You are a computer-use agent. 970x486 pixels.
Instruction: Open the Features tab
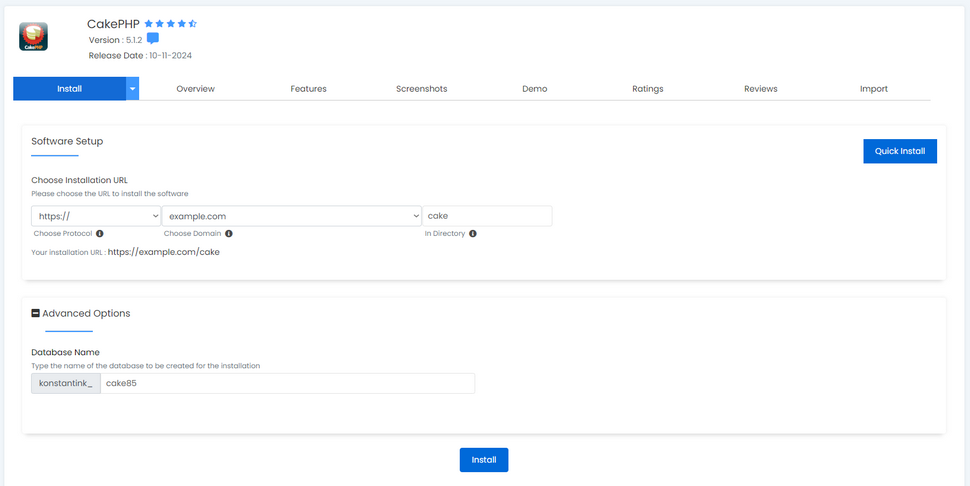(x=309, y=88)
